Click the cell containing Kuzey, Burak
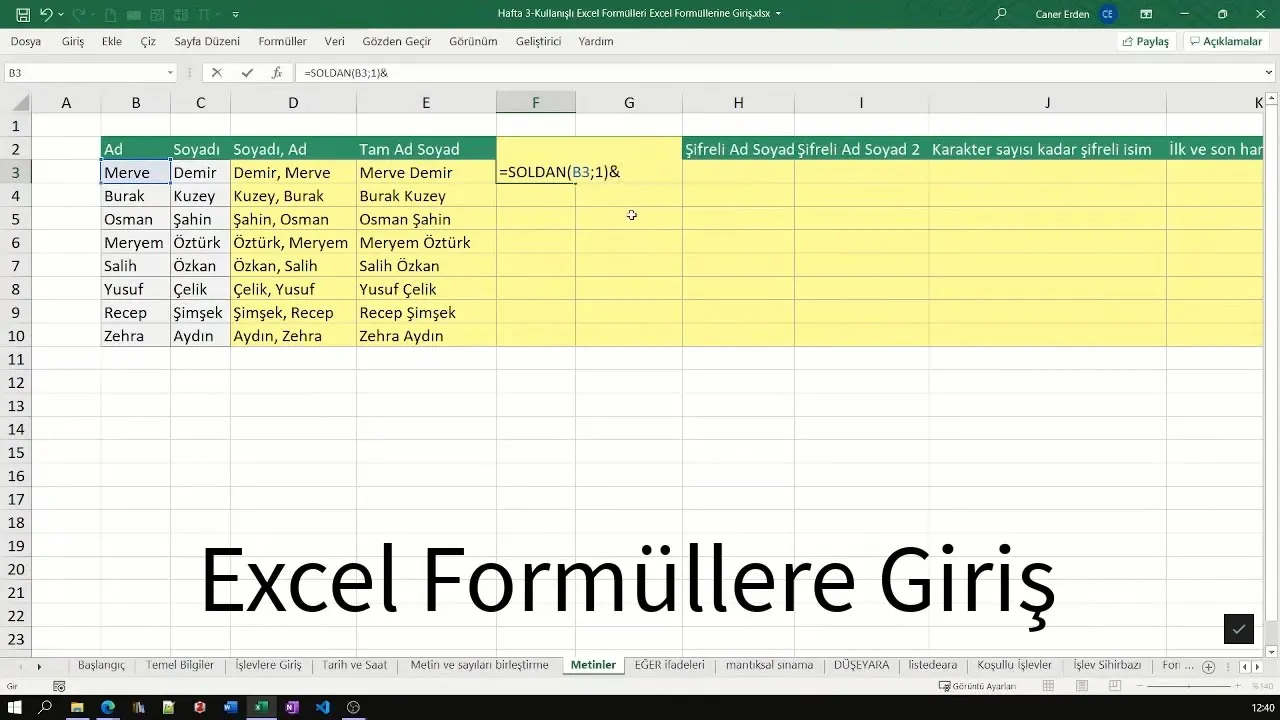 pos(293,196)
